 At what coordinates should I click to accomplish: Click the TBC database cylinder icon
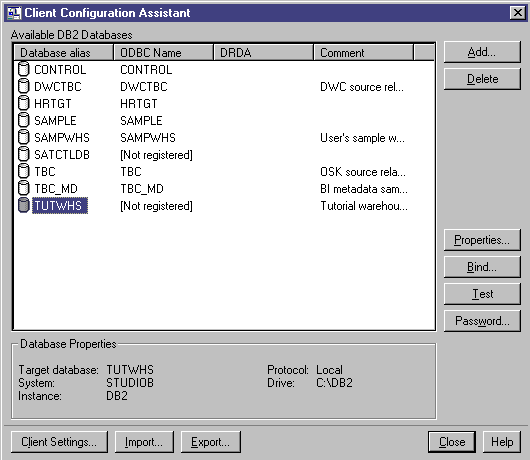[23, 171]
